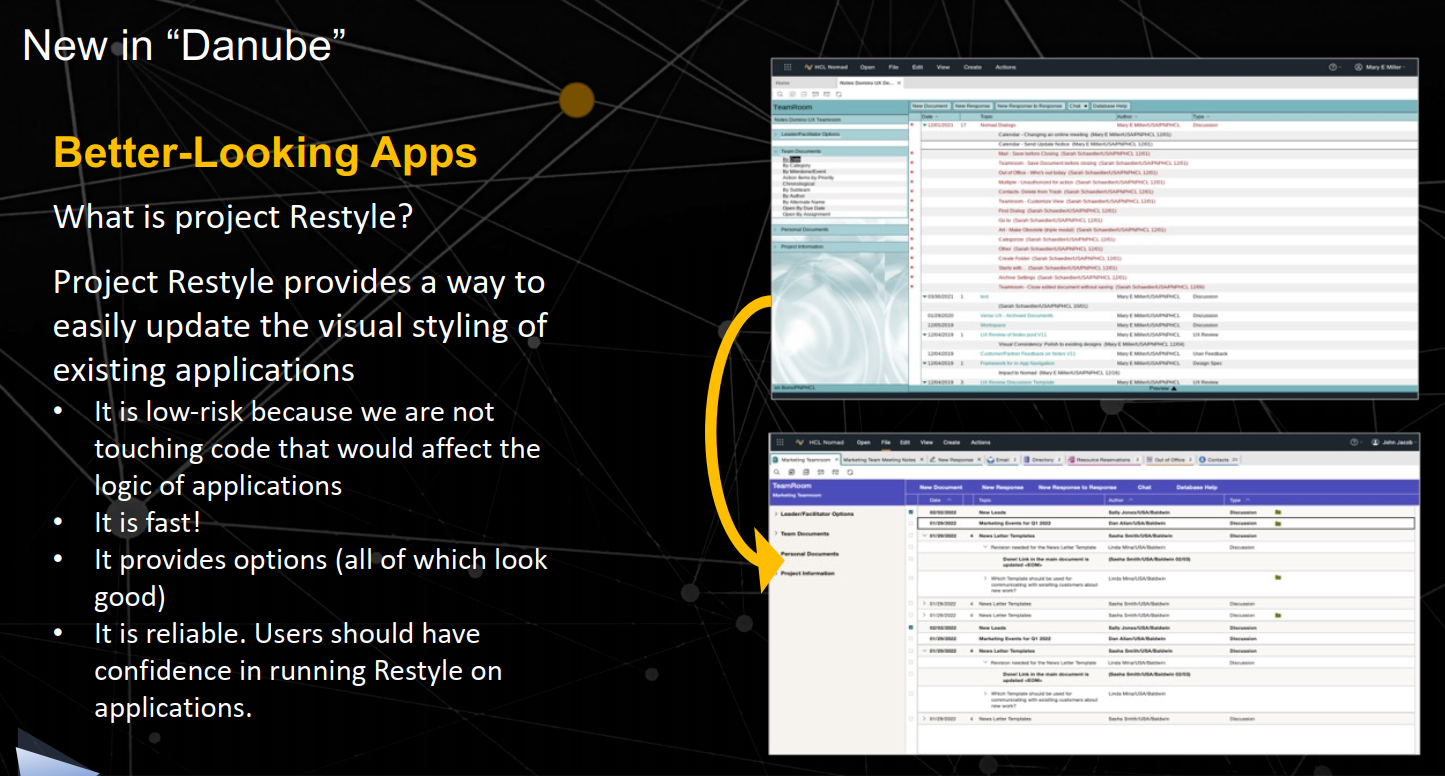
Task: Check box for first News Letter Templates row
Action: 910,535
